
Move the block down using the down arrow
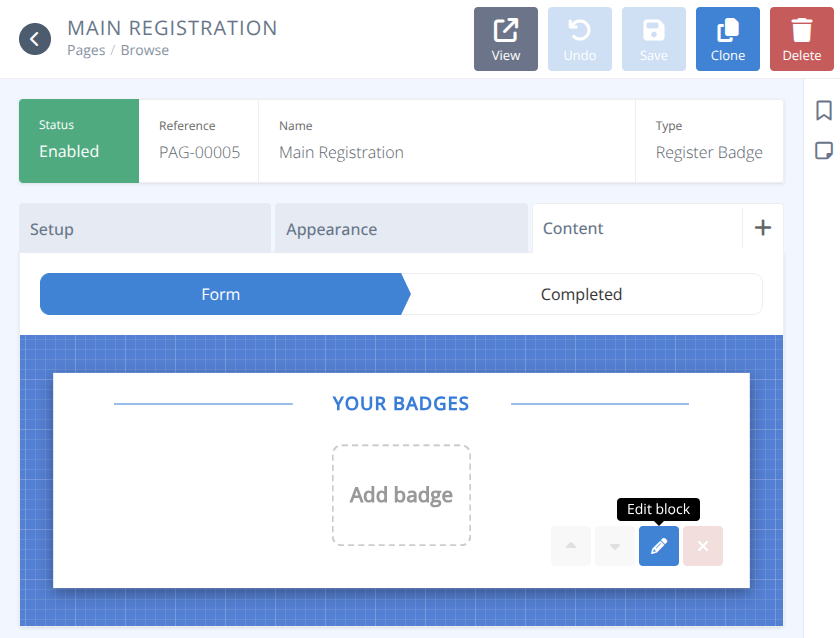point(614,546)
